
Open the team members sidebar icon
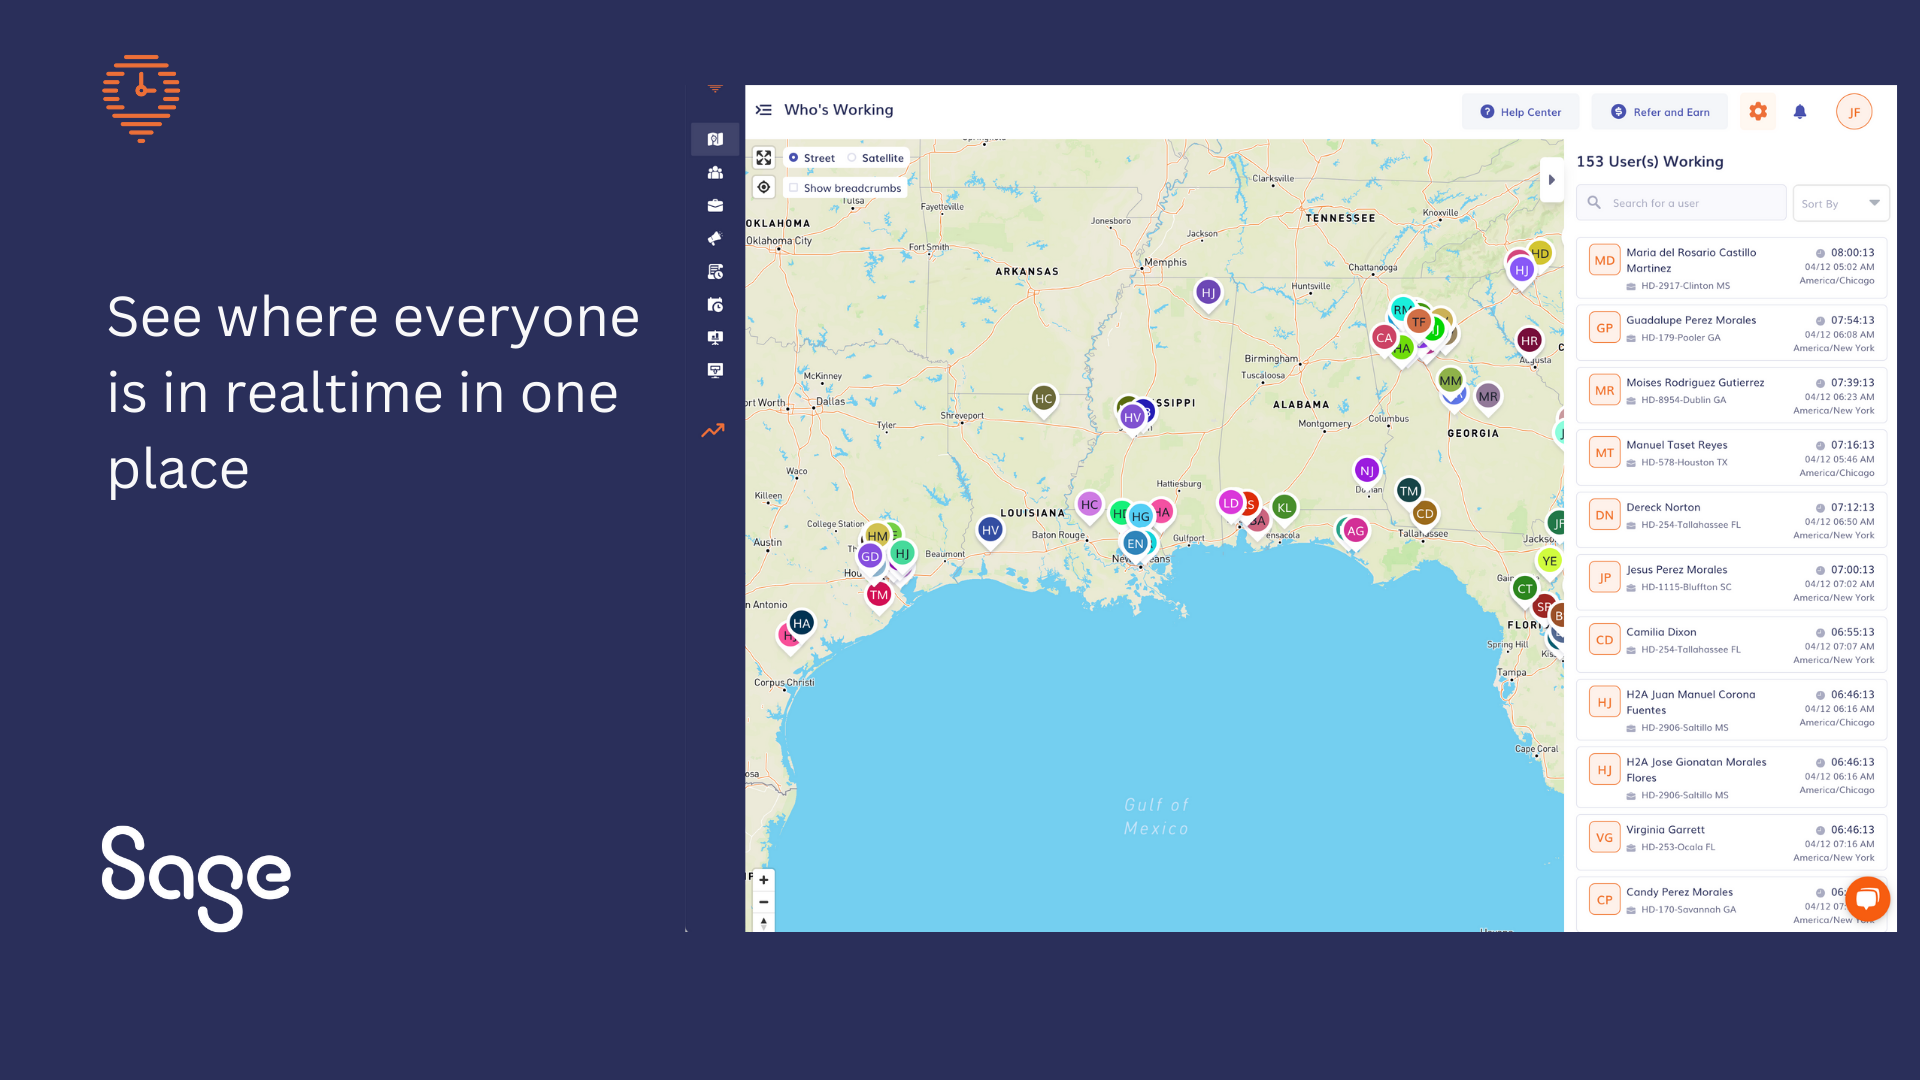click(715, 173)
